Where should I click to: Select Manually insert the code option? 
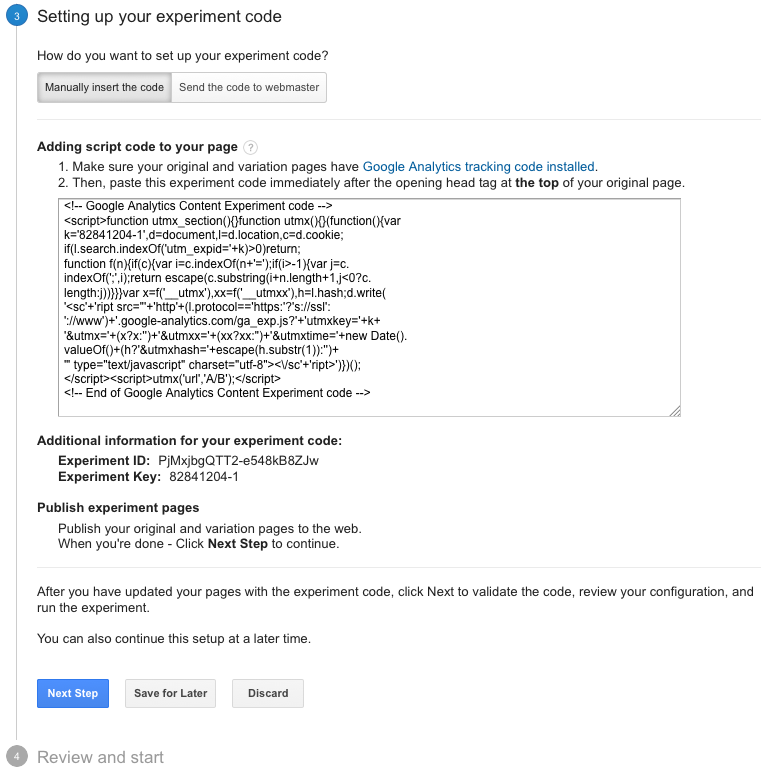(x=104, y=87)
